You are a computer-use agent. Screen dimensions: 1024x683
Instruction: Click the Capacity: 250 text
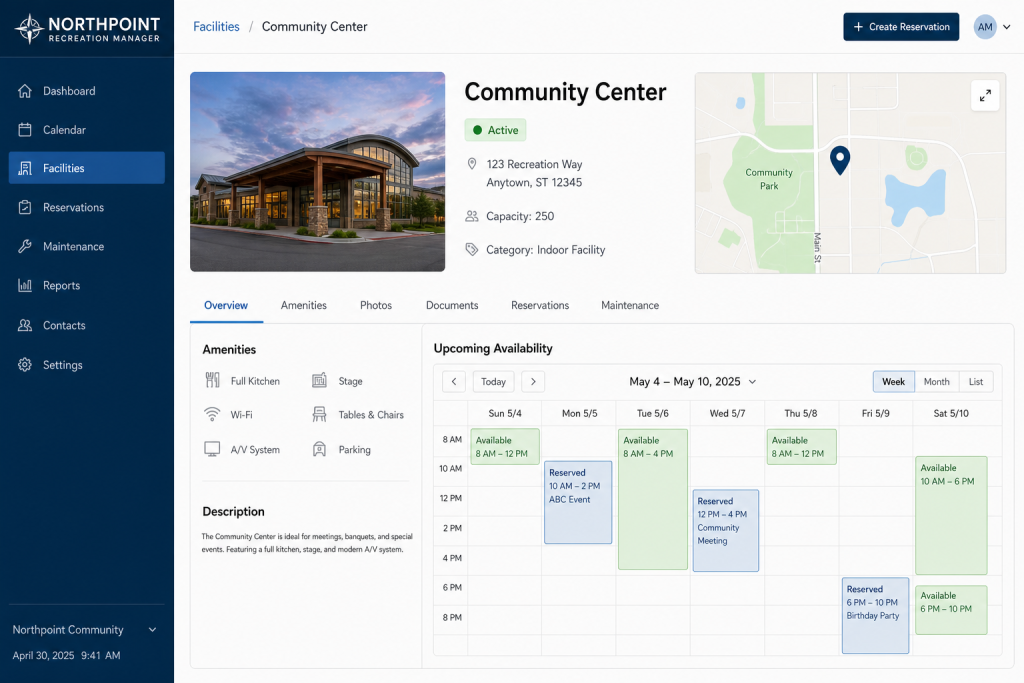tap(520, 216)
